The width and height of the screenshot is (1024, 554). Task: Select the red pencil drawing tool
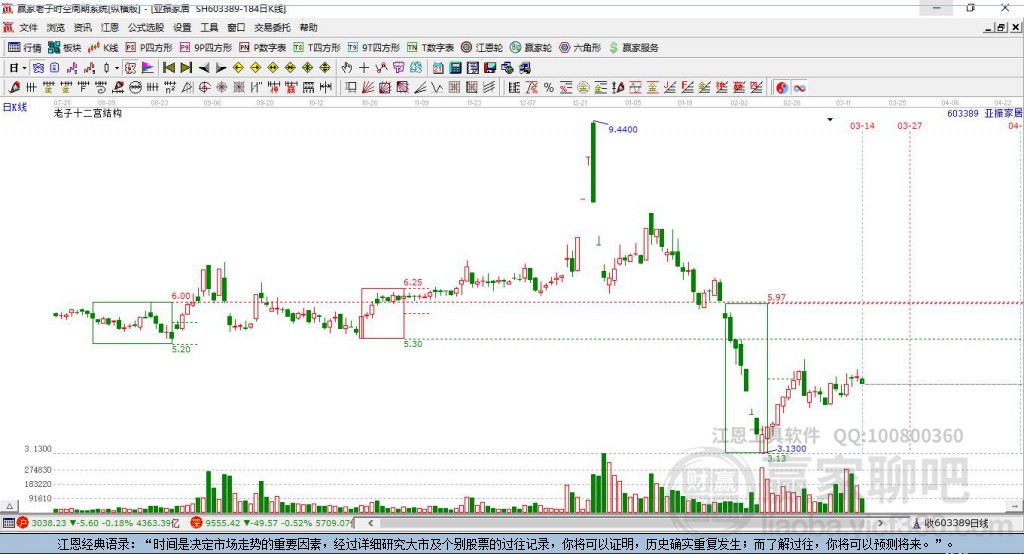[14, 88]
